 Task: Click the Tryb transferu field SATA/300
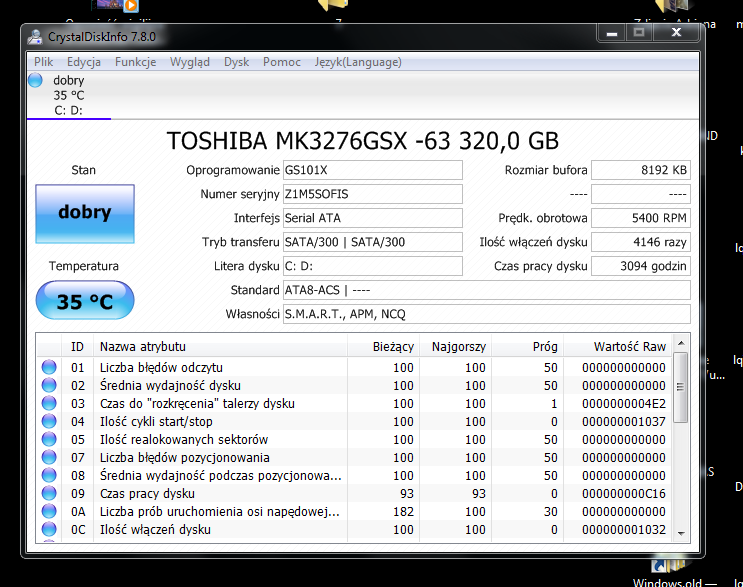[x=372, y=242]
